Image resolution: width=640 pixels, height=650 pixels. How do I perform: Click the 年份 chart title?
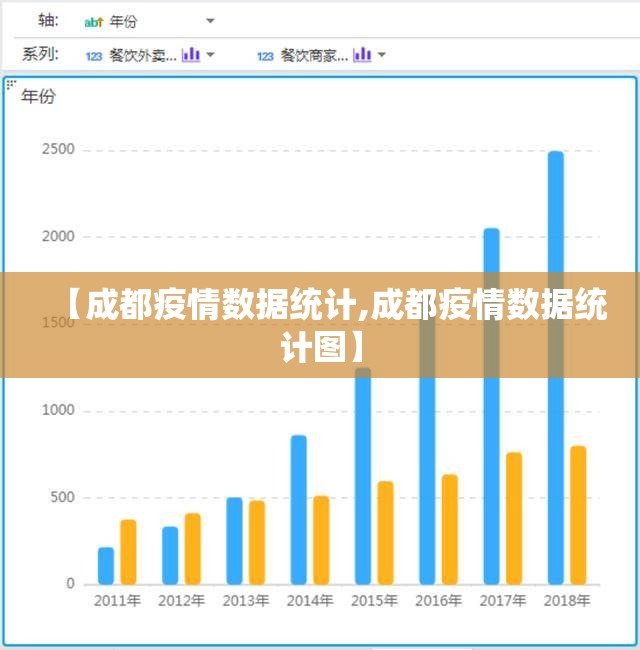38,96
